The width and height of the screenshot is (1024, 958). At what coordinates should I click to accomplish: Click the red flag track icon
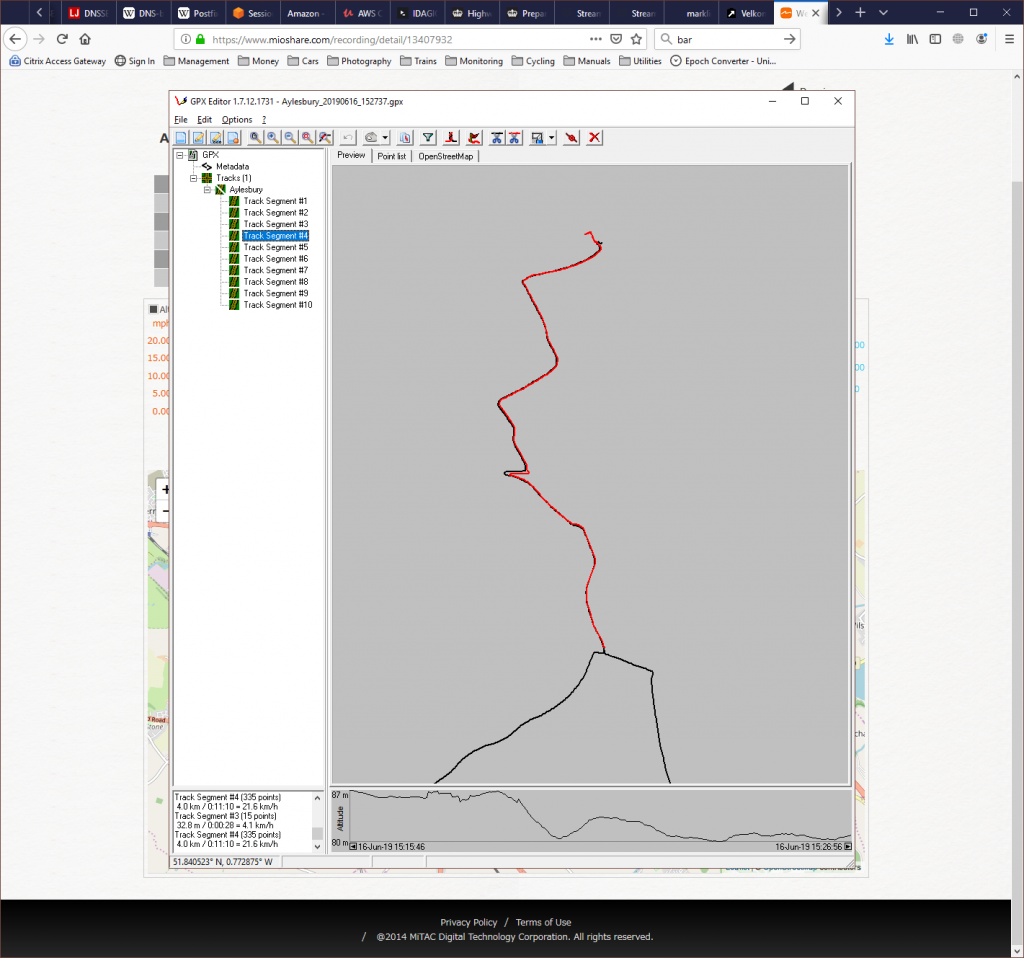pos(474,138)
